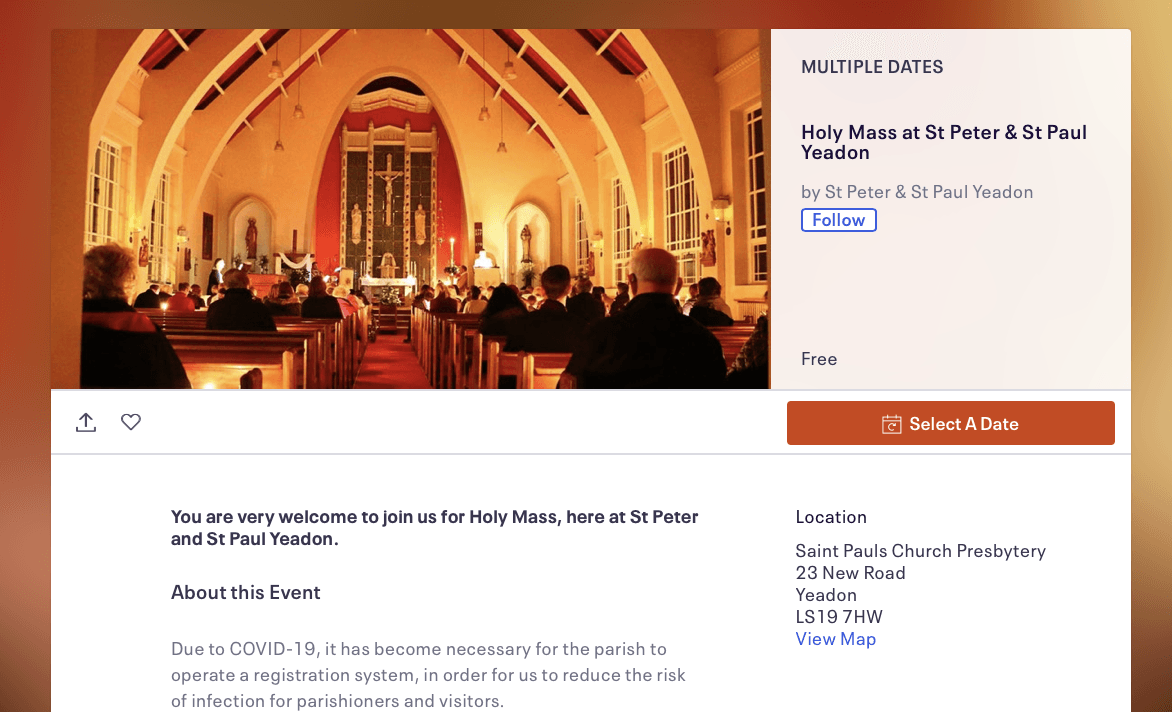Click the crucifix at the altar in photo
Screen dimensions: 1172x712
[x=388, y=185]
